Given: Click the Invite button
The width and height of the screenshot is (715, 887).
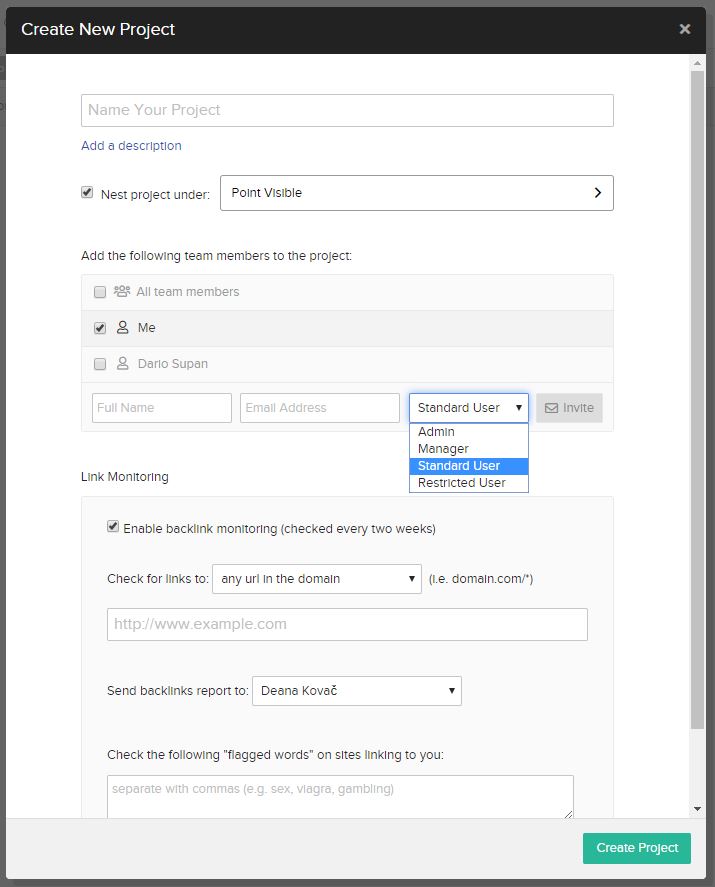Looking at the screenshot, I should pos(569,408).
